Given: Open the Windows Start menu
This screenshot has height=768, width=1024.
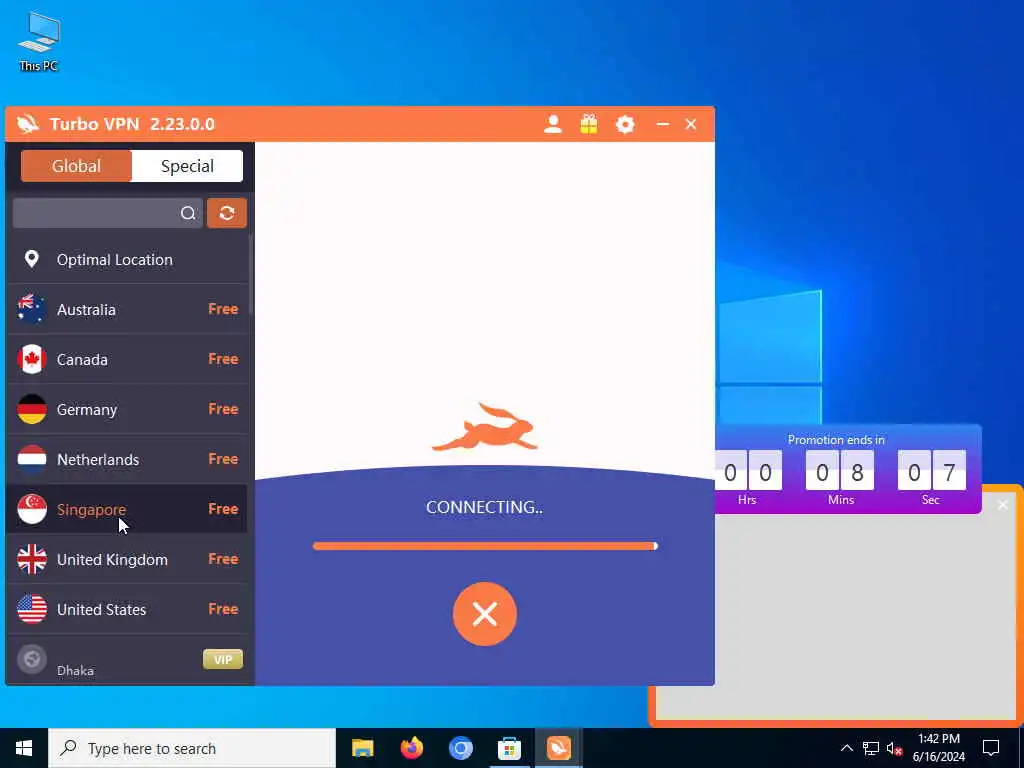Looking at the screenshot, I should pos(24,748).
